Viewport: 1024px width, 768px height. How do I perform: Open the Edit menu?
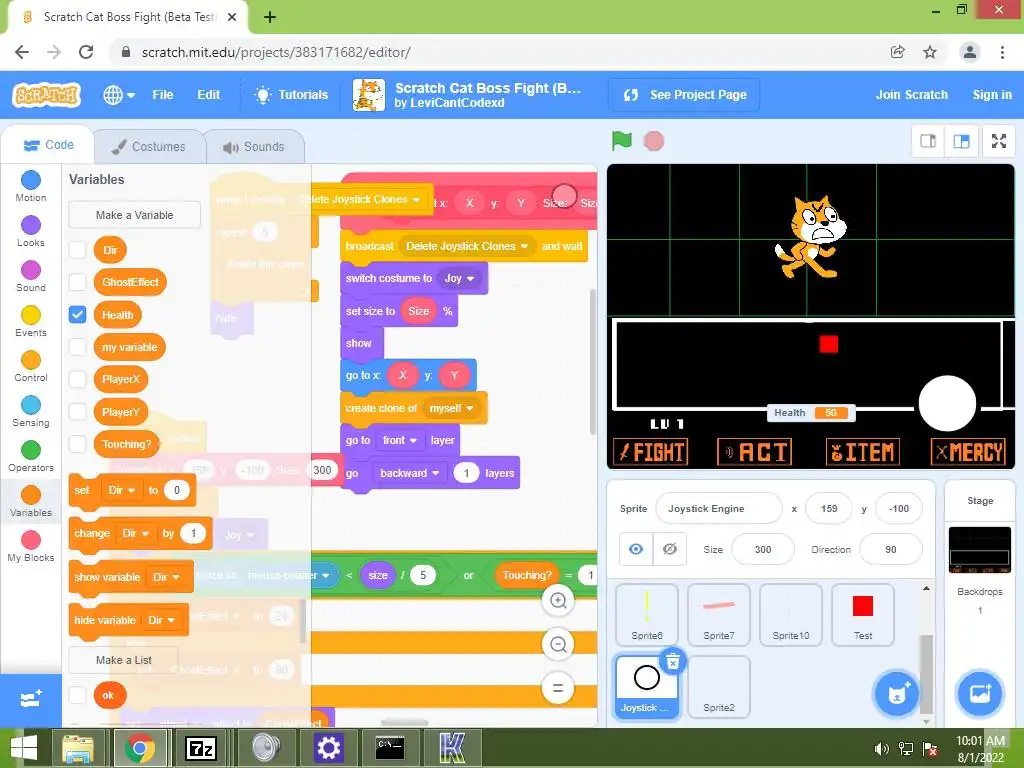tap(208, 95)
